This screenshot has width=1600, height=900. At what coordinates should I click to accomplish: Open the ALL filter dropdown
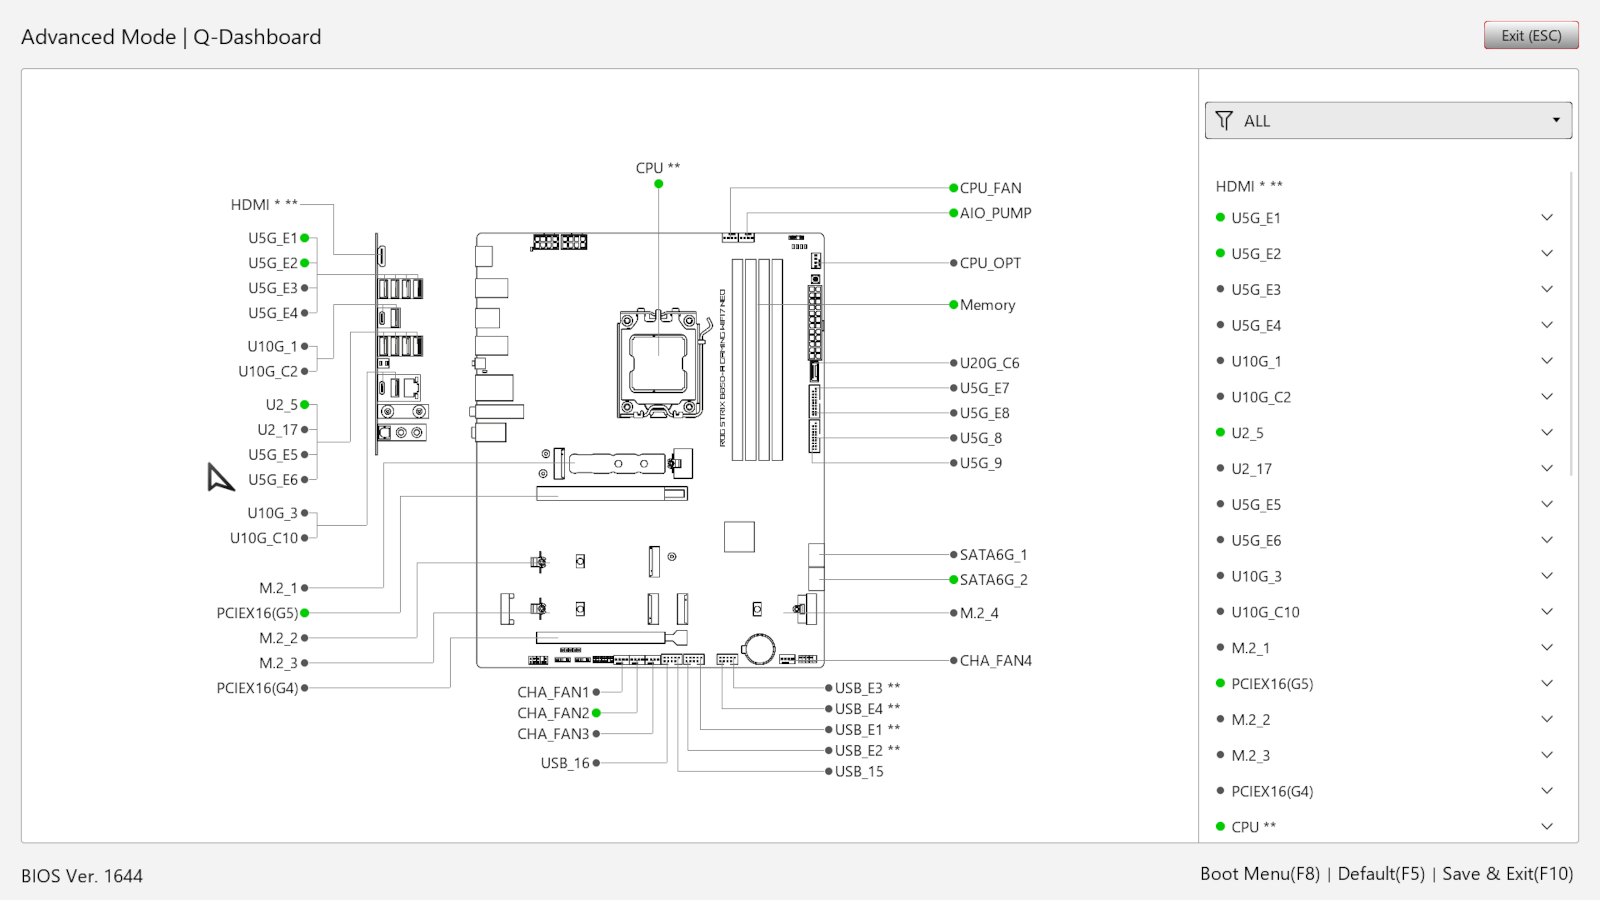point(1388,121)
